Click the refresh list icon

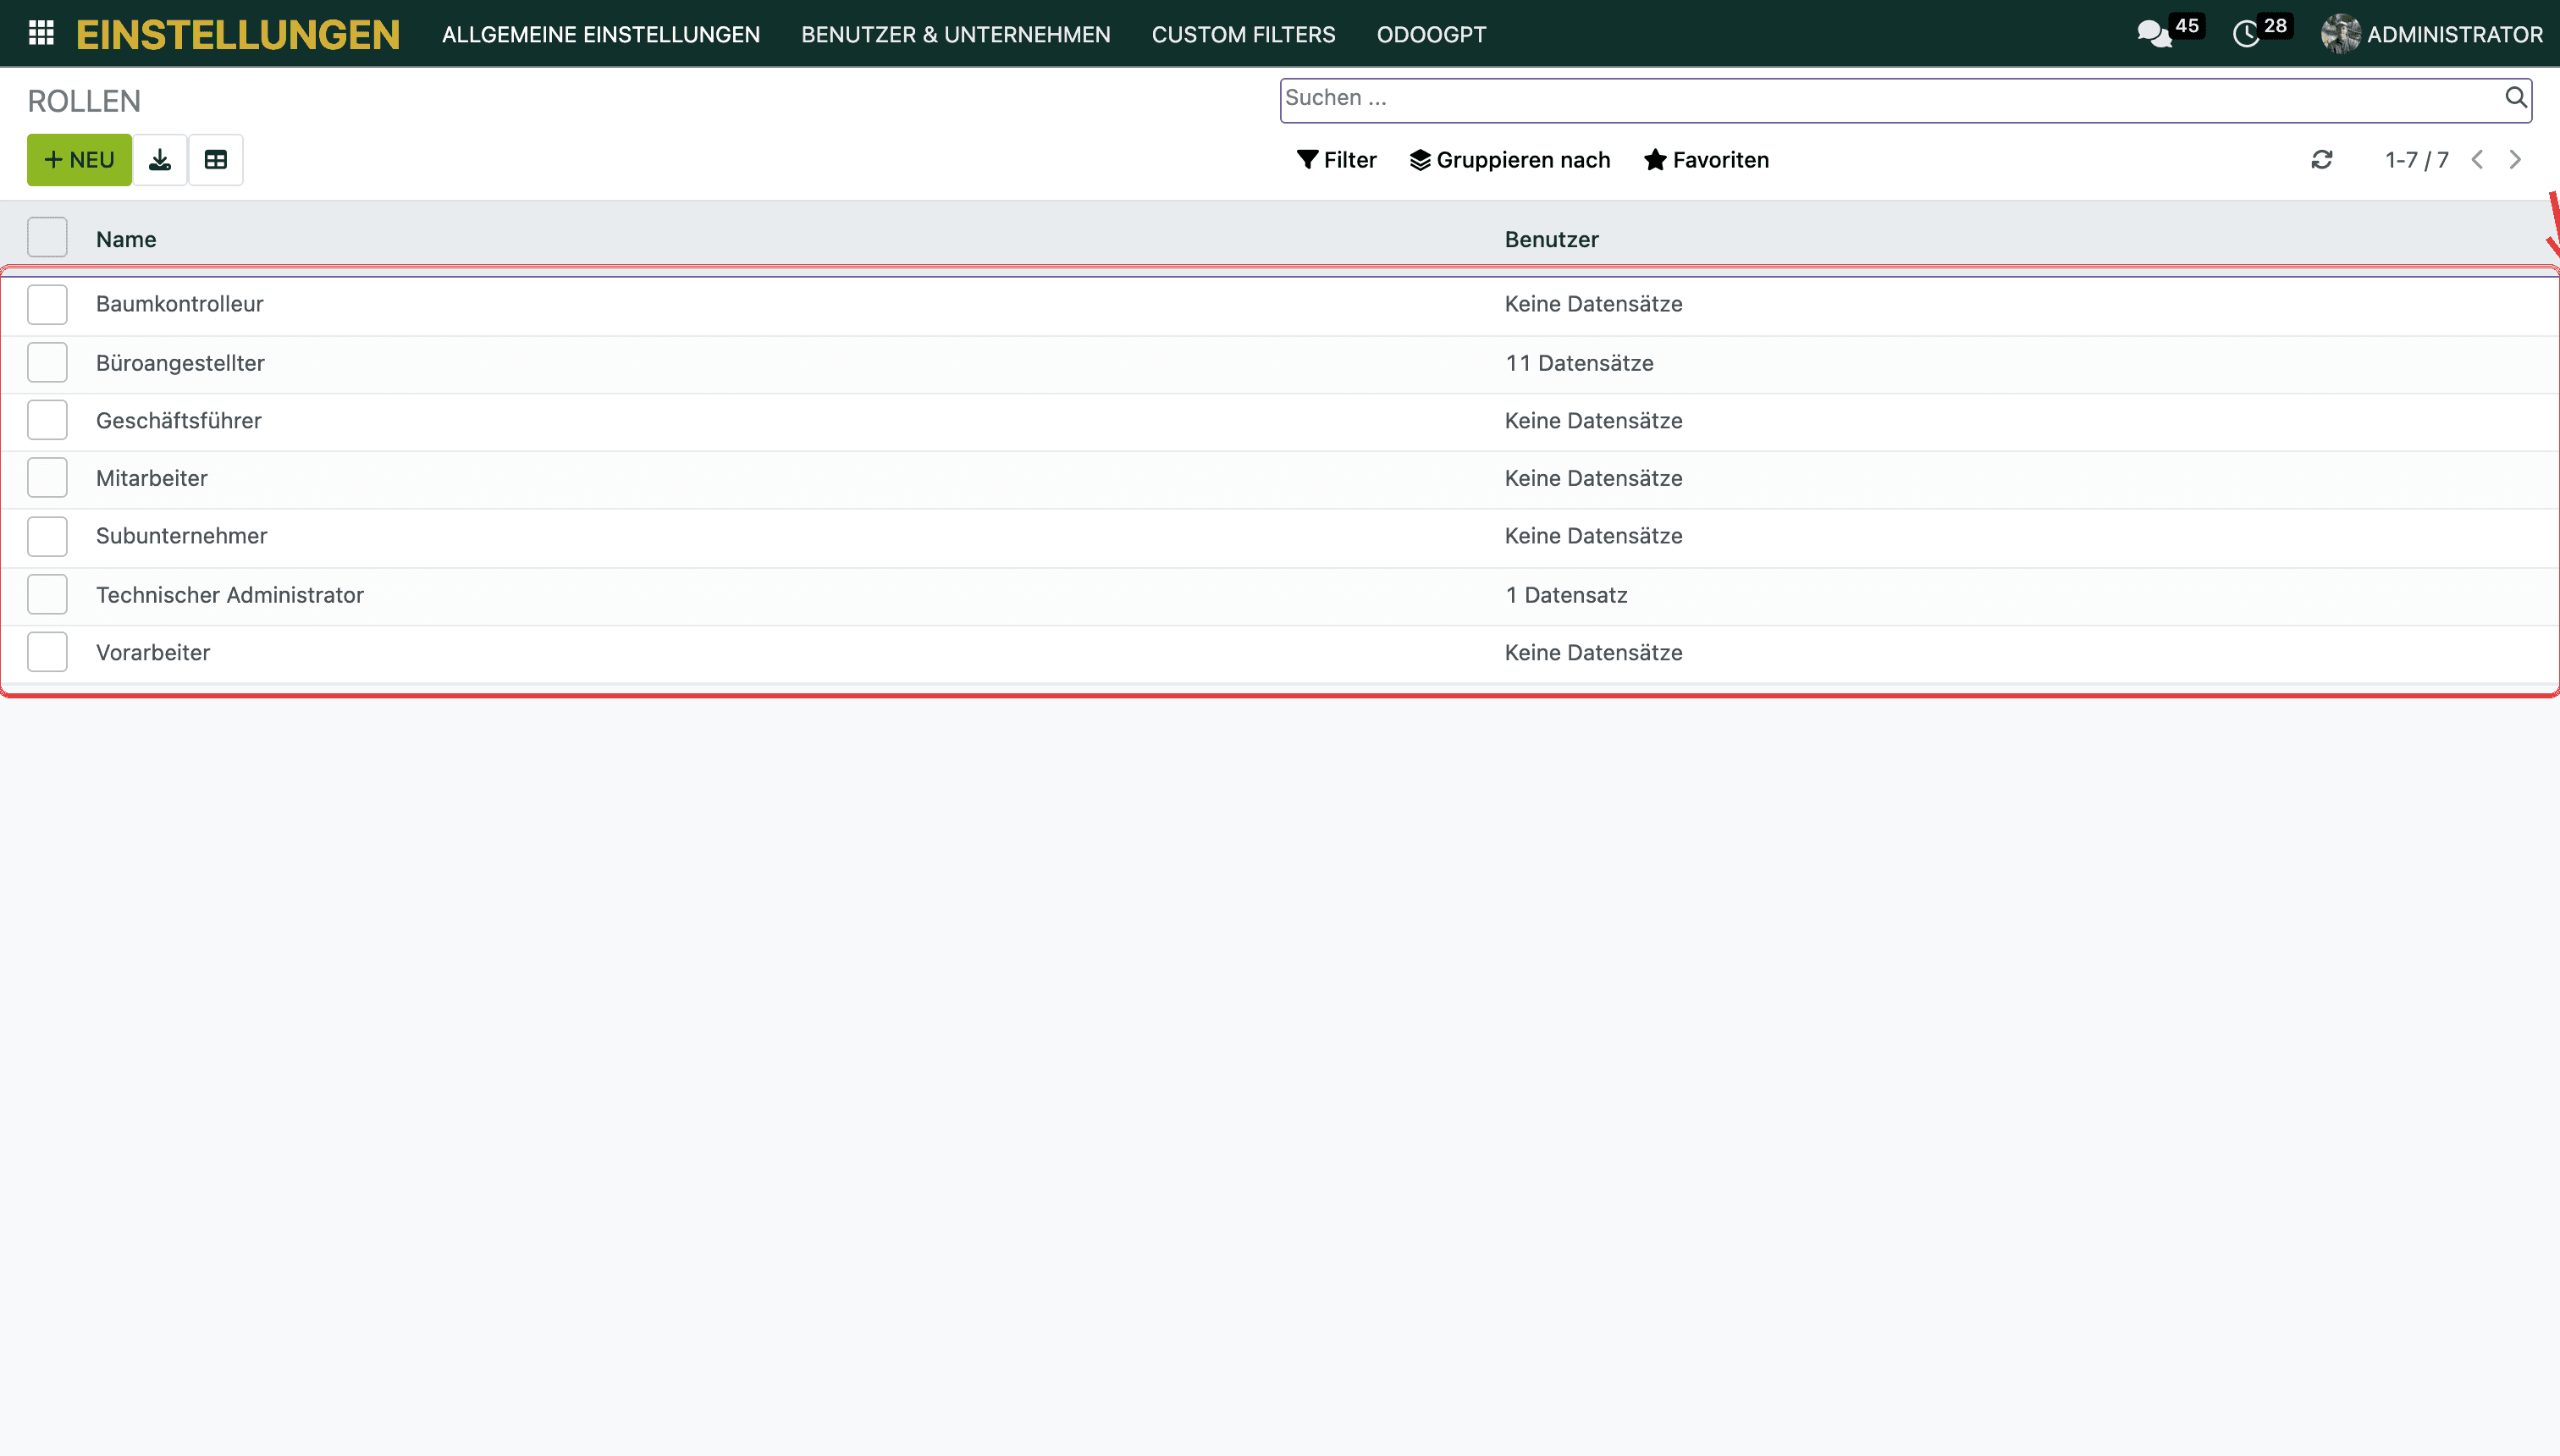click(x=2322, y=160)
